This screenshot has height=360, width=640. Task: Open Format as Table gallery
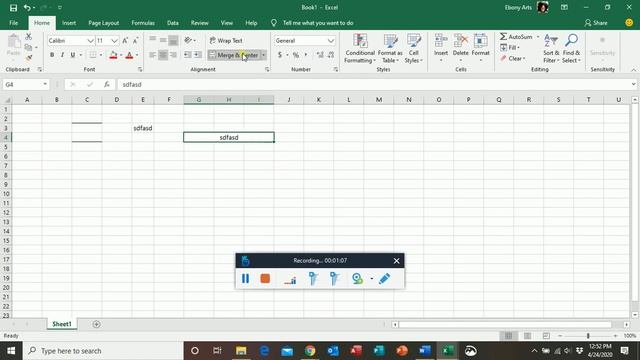click(x=390, y=49)
